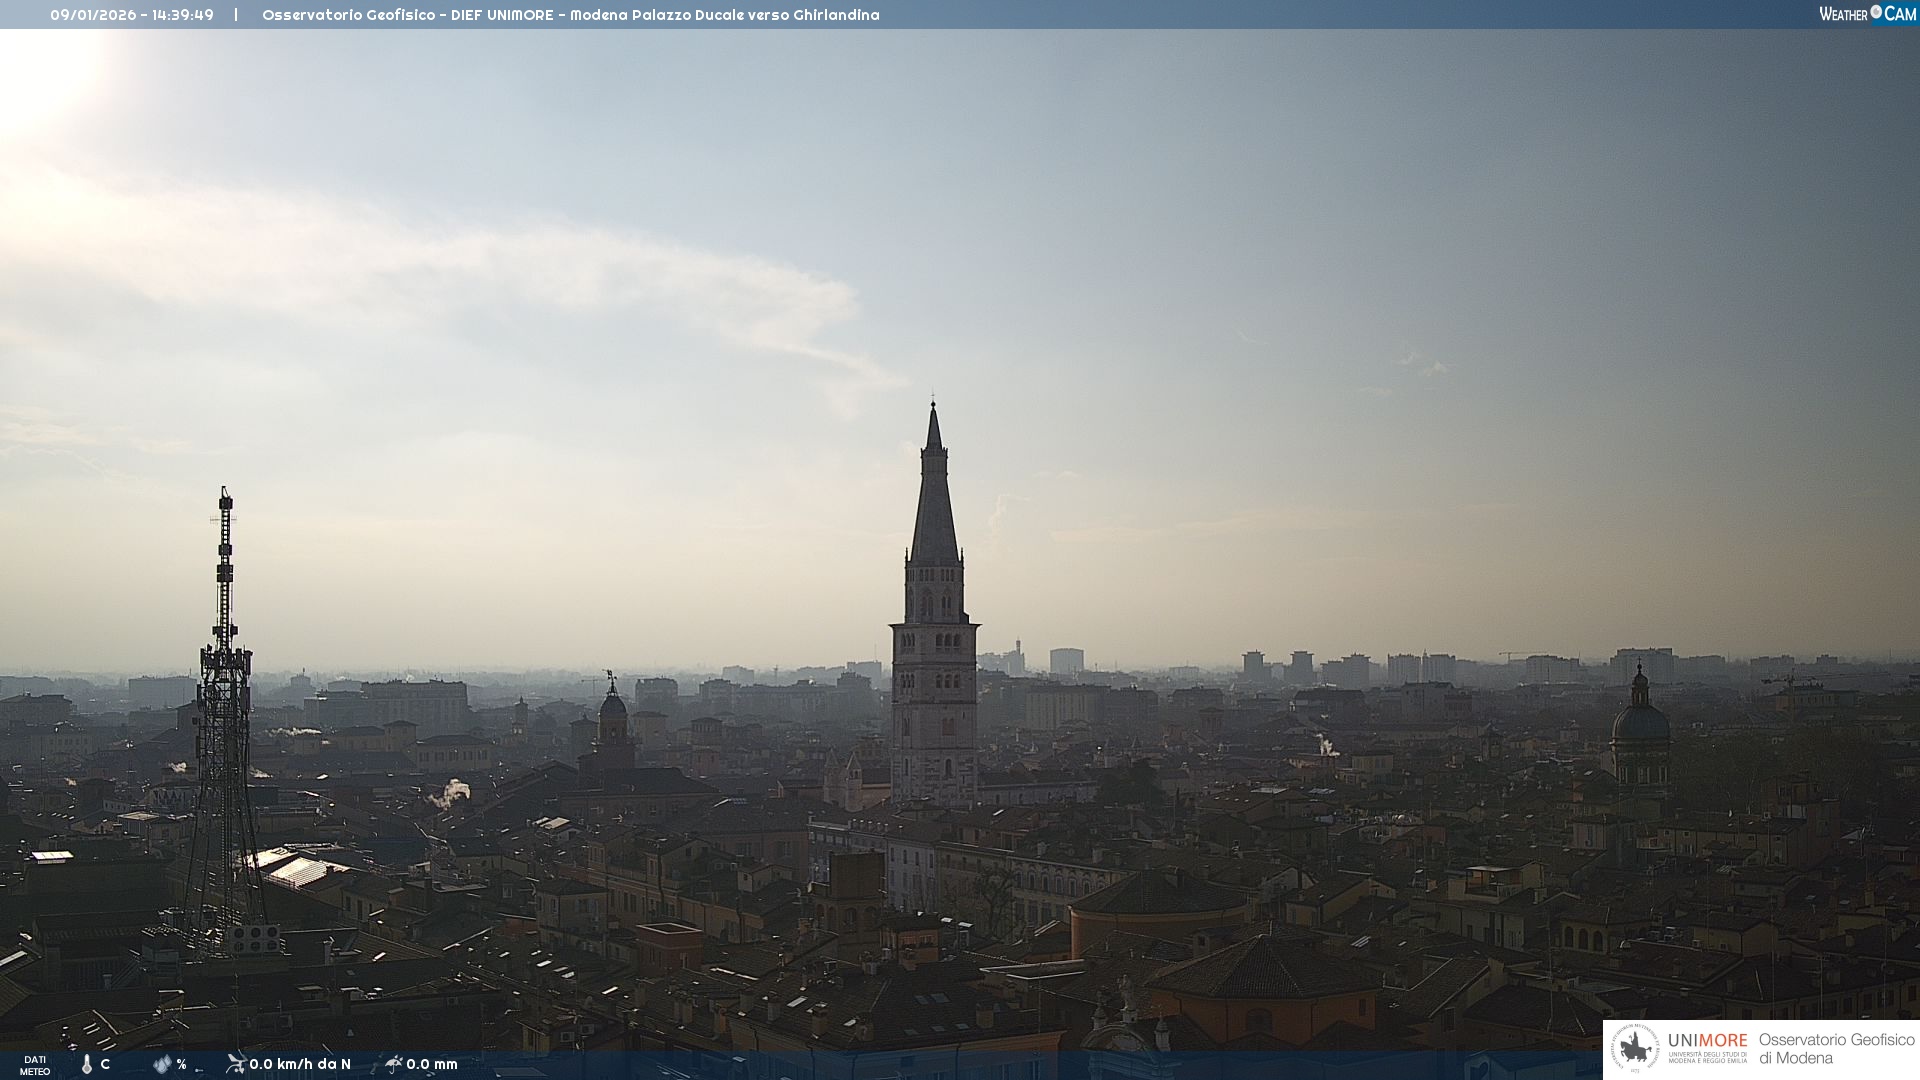Click the umbrella rainfall icon
This screenshot has width=1920, height=1080.
click(393, 1064)
